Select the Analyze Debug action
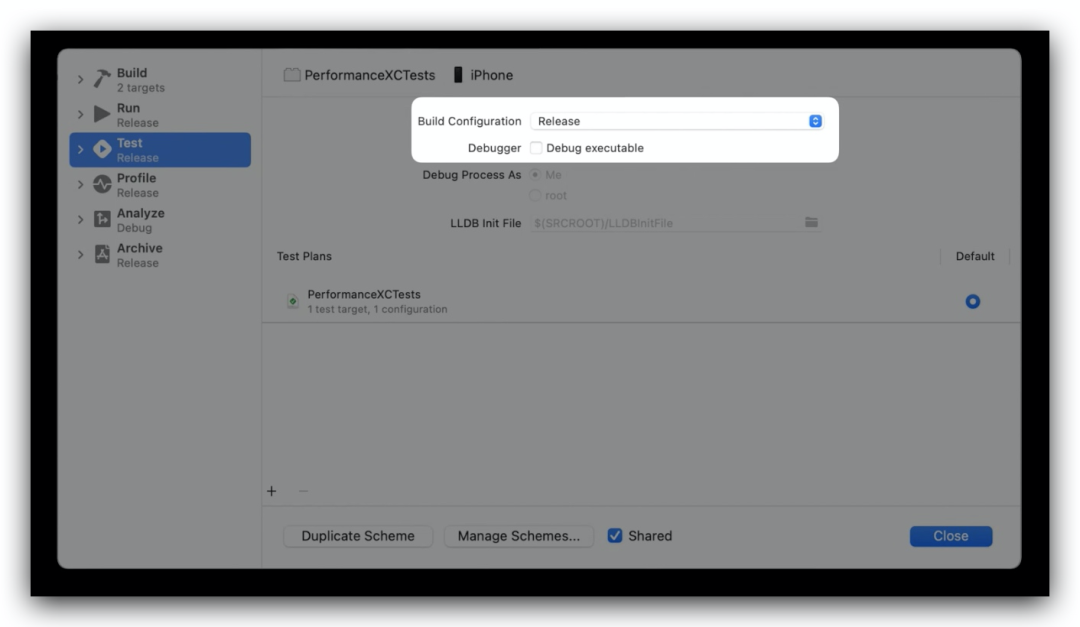The height and width of the screenshot is (627, 1080). (160, 220)
